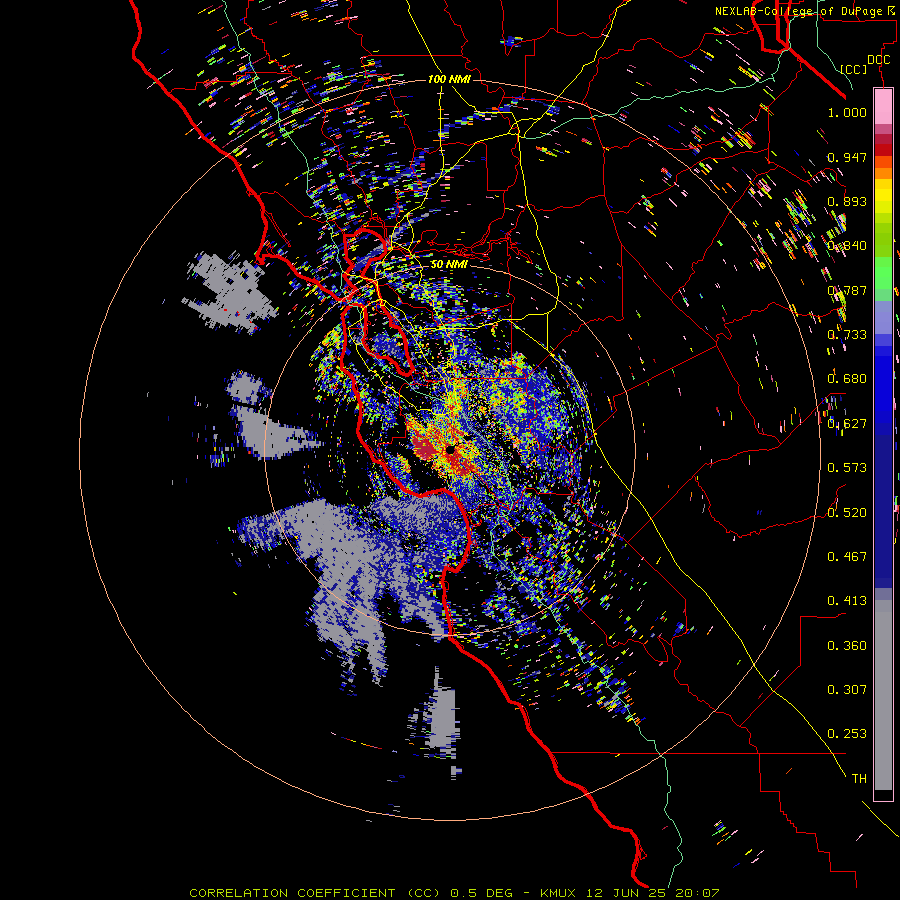This screenshot has width=900, height=900.
Task: Select the 0.253 scale value
Action: point(847,734)
